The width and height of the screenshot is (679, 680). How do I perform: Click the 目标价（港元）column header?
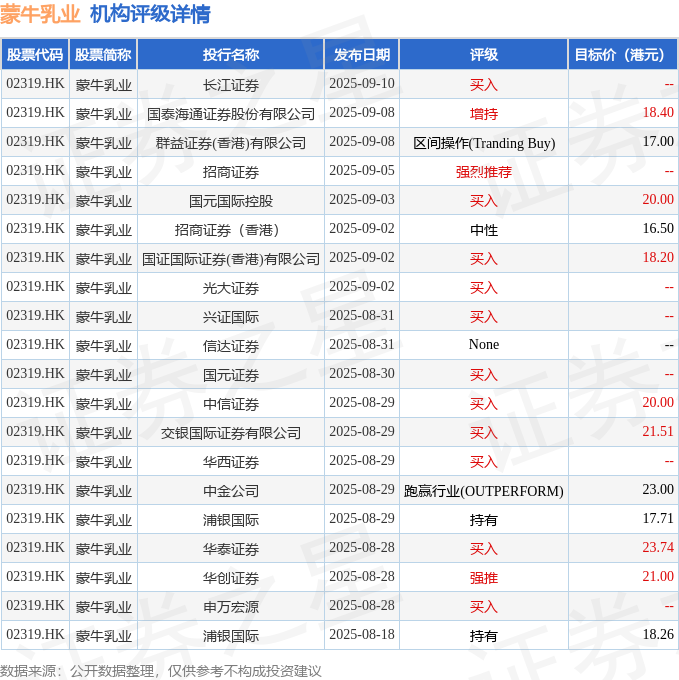[x=623, y=55]
